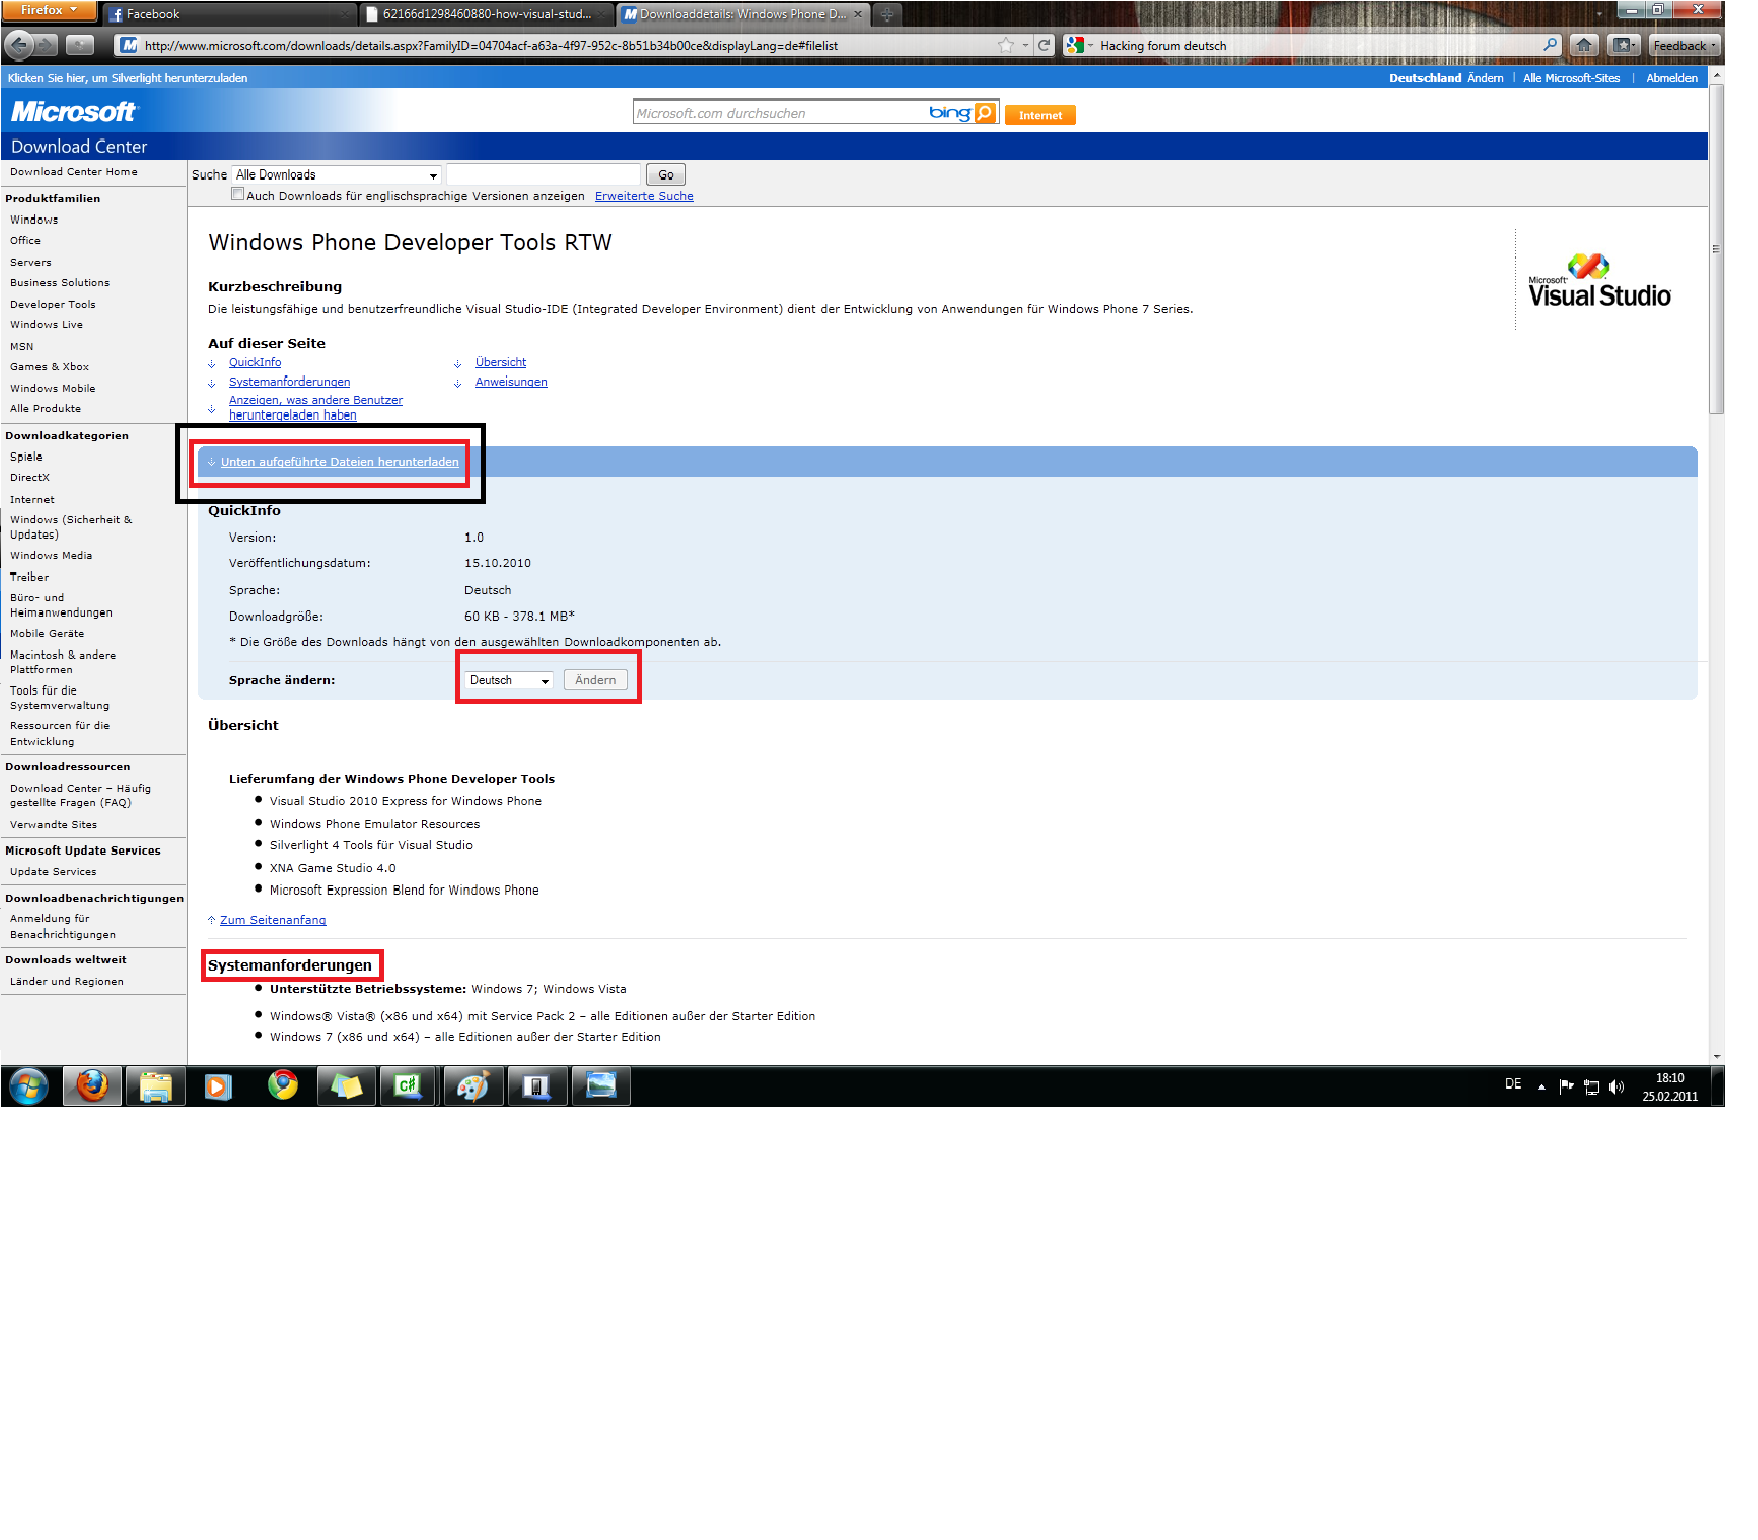Open the Alle Downloads dropdown

click(337, 175)
